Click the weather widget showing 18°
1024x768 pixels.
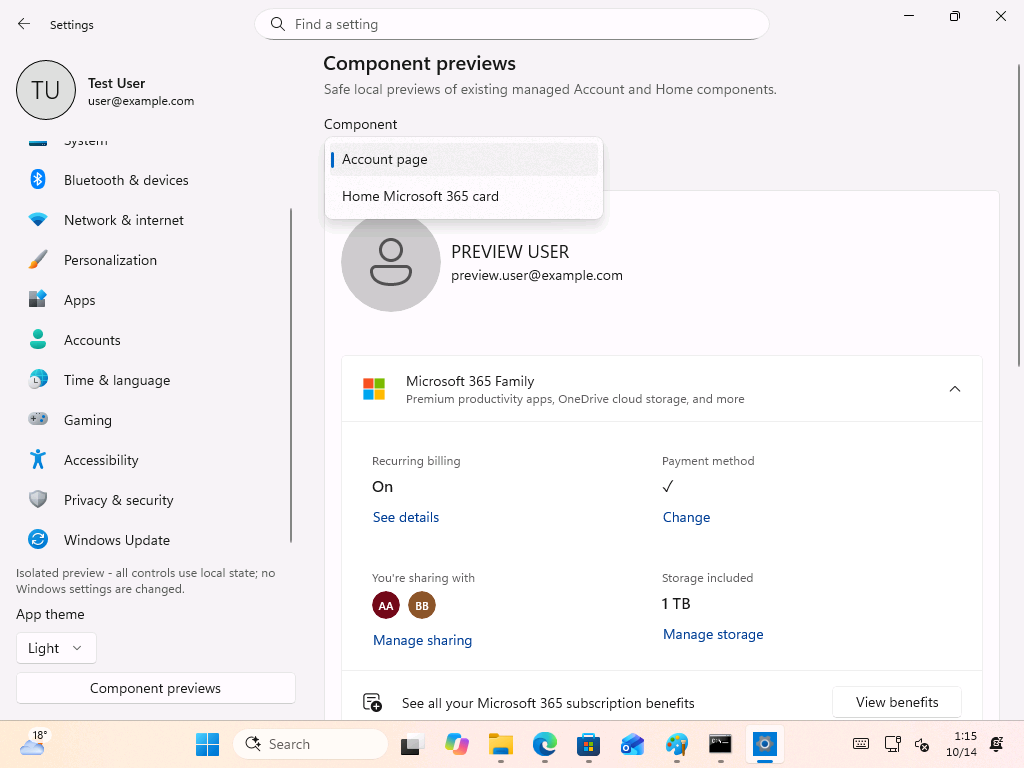tap(33, 743)
